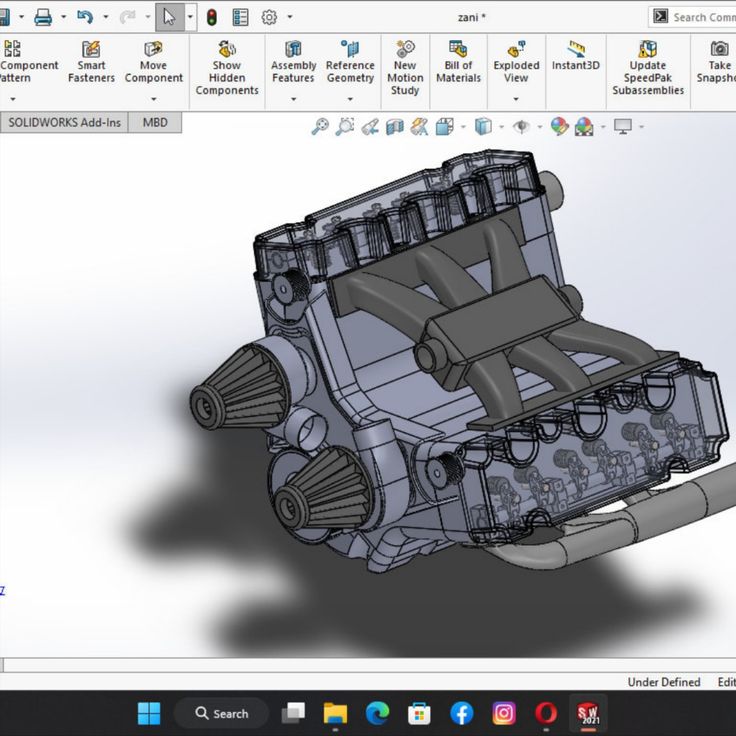Expand Move Component dropdown arrow

tap(153, 99)
